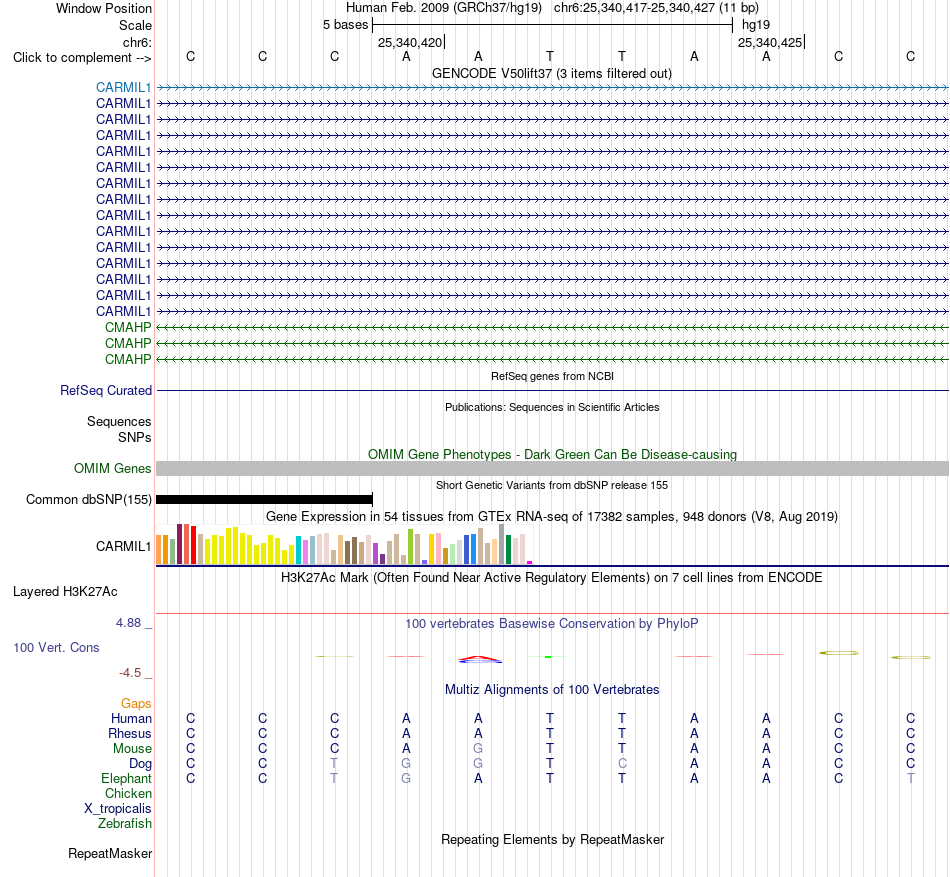This screenshot has height=877, width=950.
Task: Open 'Repeating Elements by RepeatMasker' track title
Action: click(x=552, y=839)
